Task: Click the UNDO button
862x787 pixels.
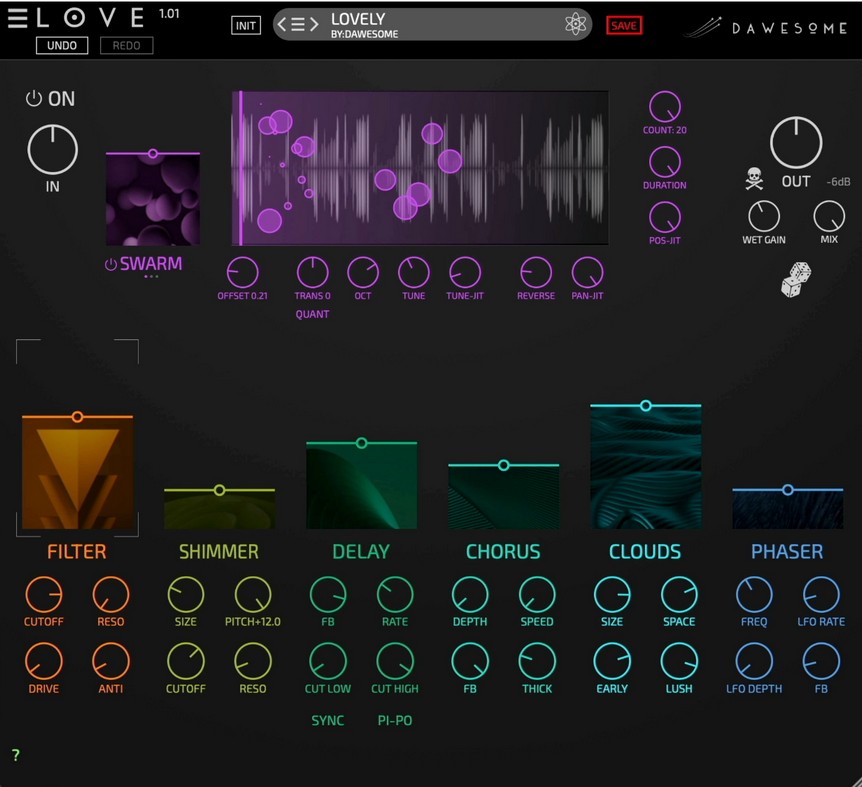Action: (x=62, y=46)
